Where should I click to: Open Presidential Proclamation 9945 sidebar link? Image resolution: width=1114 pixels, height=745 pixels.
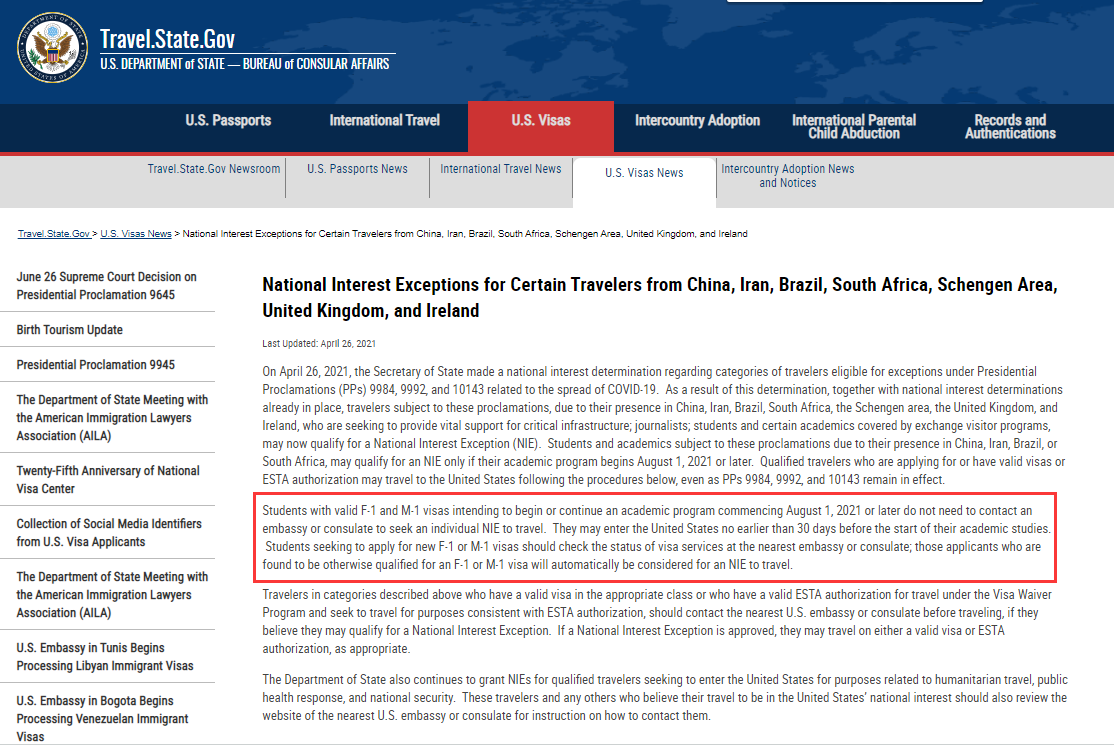click(x=96, y=364)
